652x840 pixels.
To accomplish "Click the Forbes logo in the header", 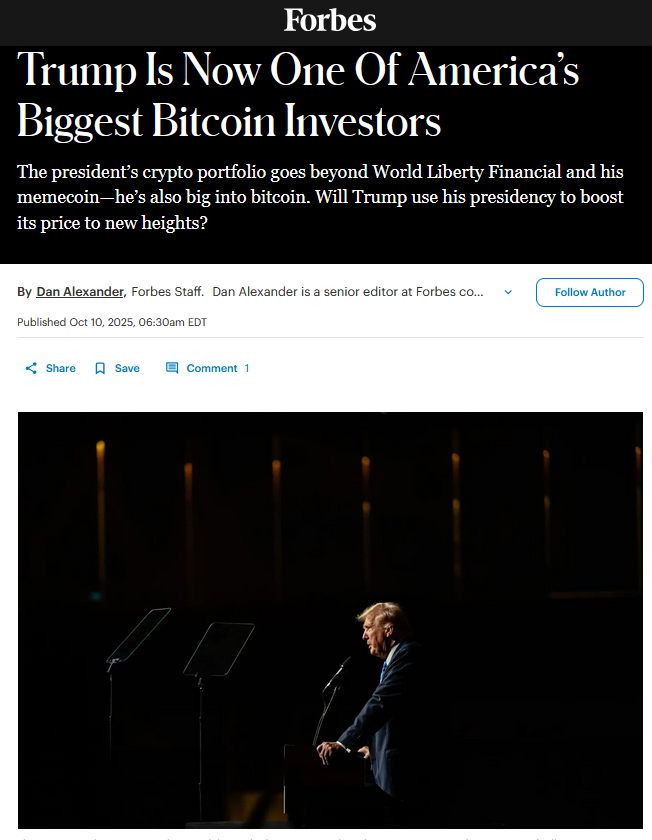I will [x=329, y=20].
